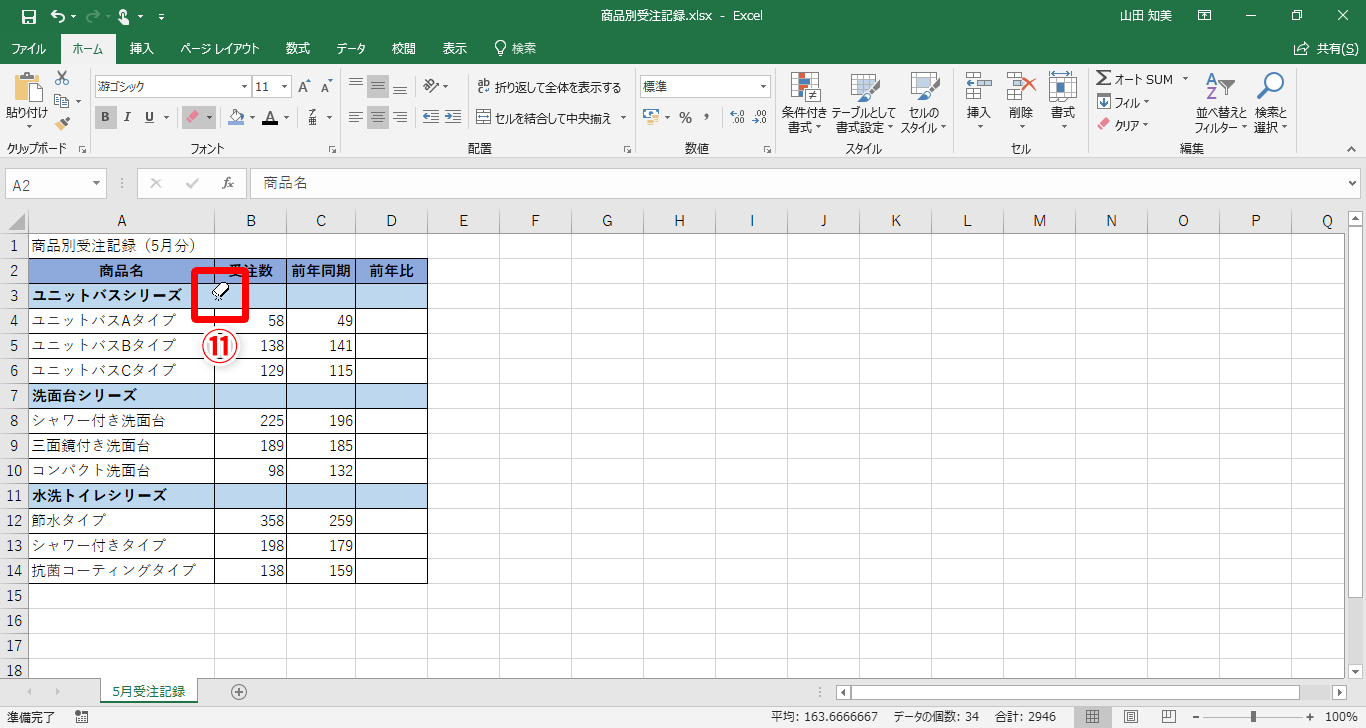Viewport: 1366px width, 728px height.
Task: Toggle bold formatting
Action: click(106, 117)
